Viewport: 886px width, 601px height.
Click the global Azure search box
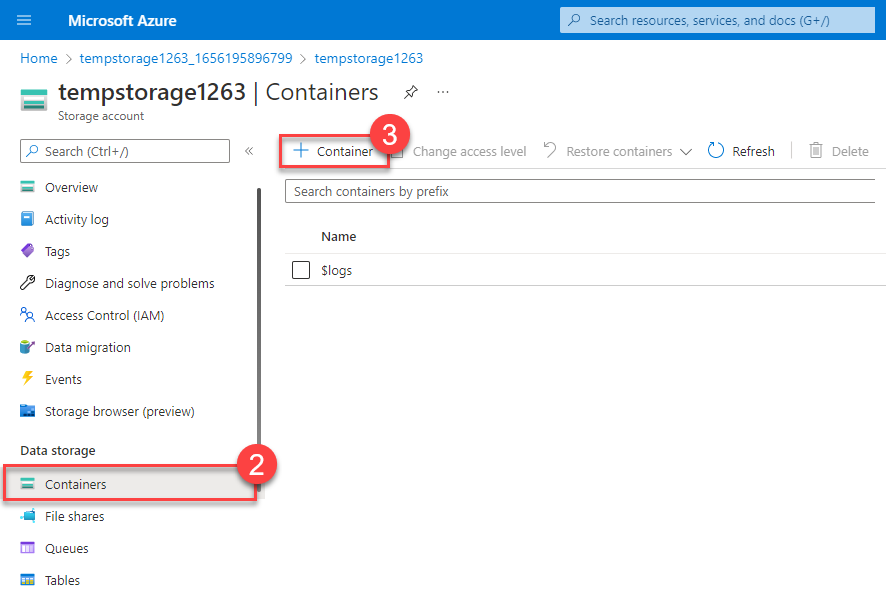point(716,20)
